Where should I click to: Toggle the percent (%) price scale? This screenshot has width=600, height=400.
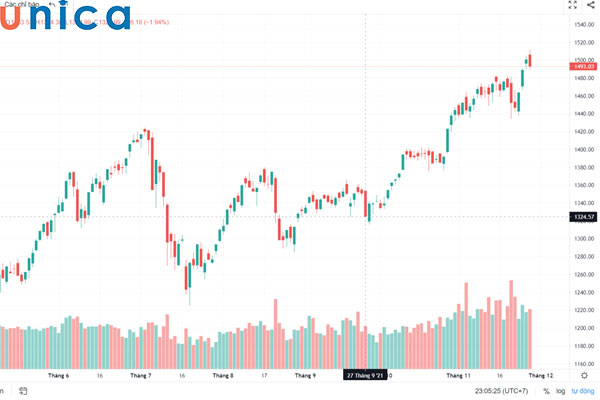click(546, 391)
